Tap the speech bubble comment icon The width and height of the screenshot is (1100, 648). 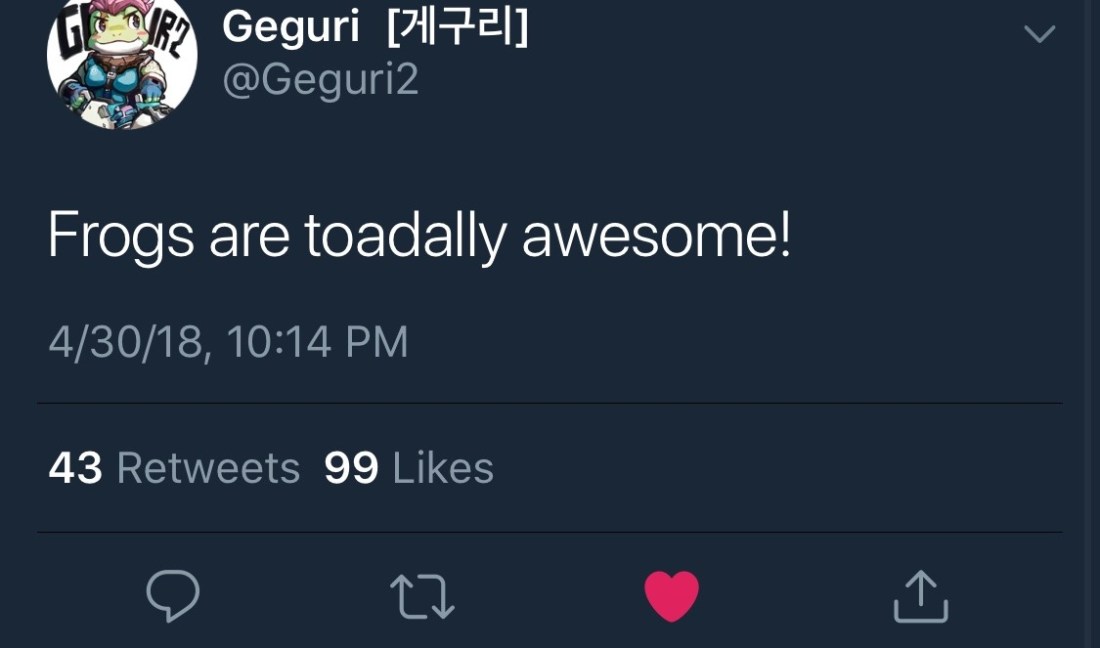pyautogui.click(x=173, y=596)
